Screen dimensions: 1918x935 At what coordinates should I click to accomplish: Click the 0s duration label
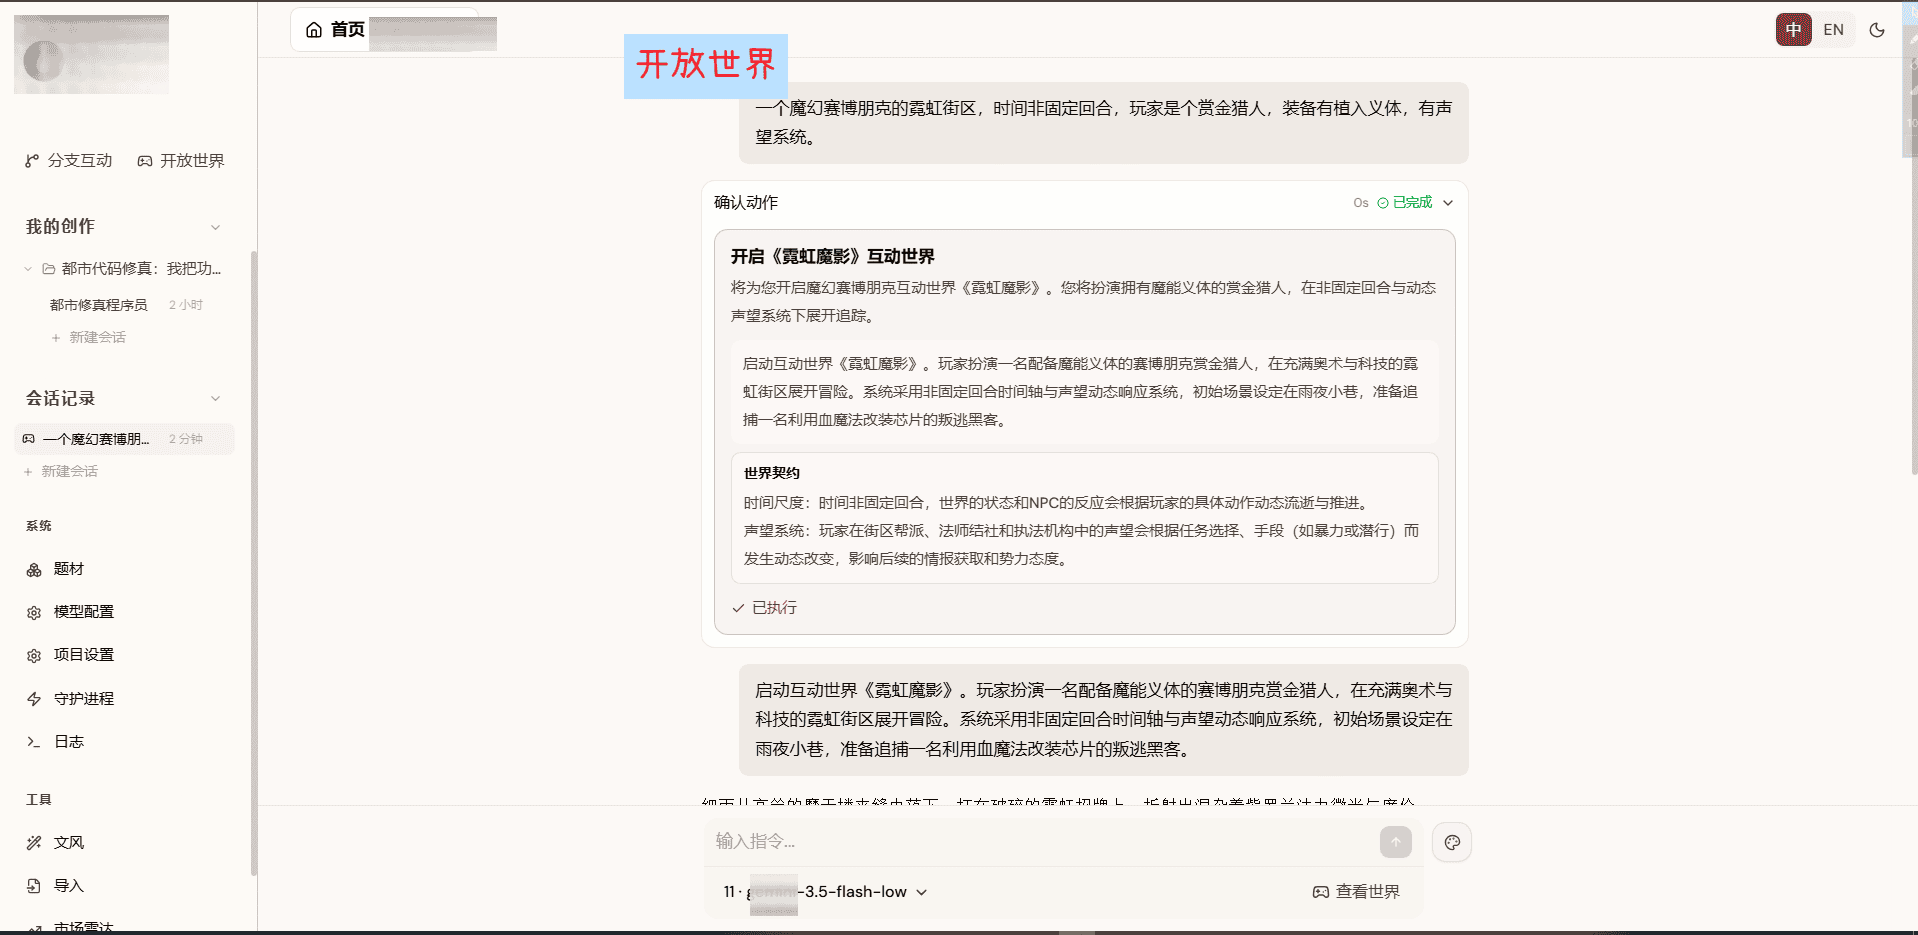point(1361,203)
